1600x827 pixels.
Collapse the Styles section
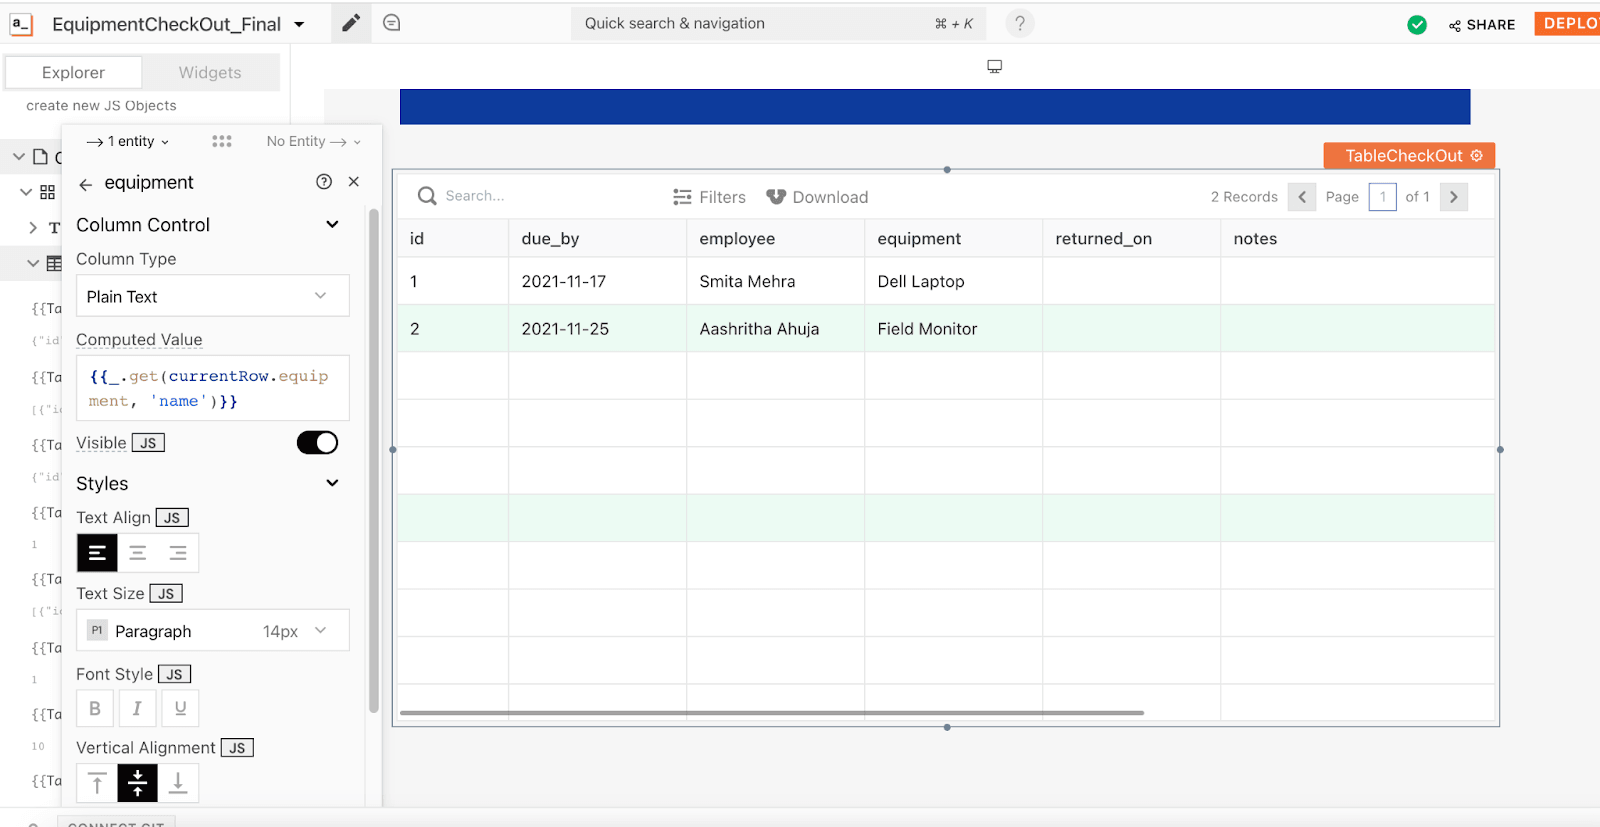click(x=332, y=483)
